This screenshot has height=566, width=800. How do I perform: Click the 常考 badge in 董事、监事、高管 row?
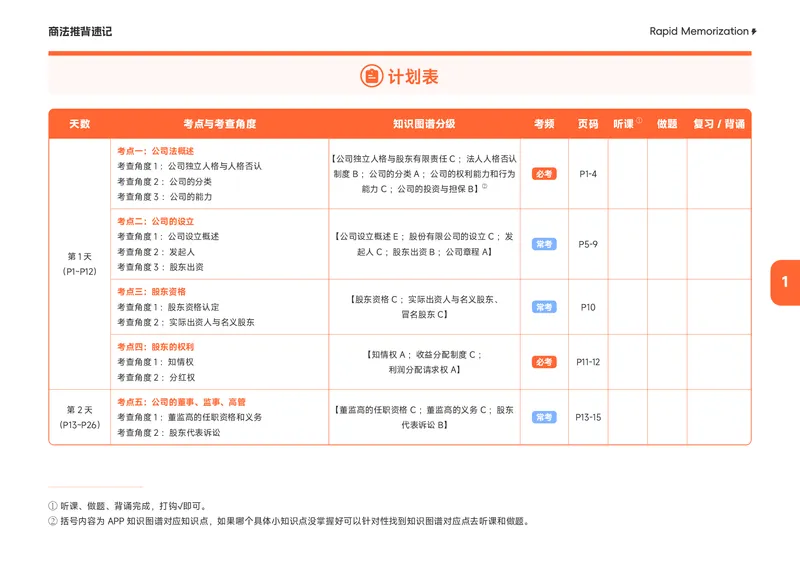[x=544, y=417]
